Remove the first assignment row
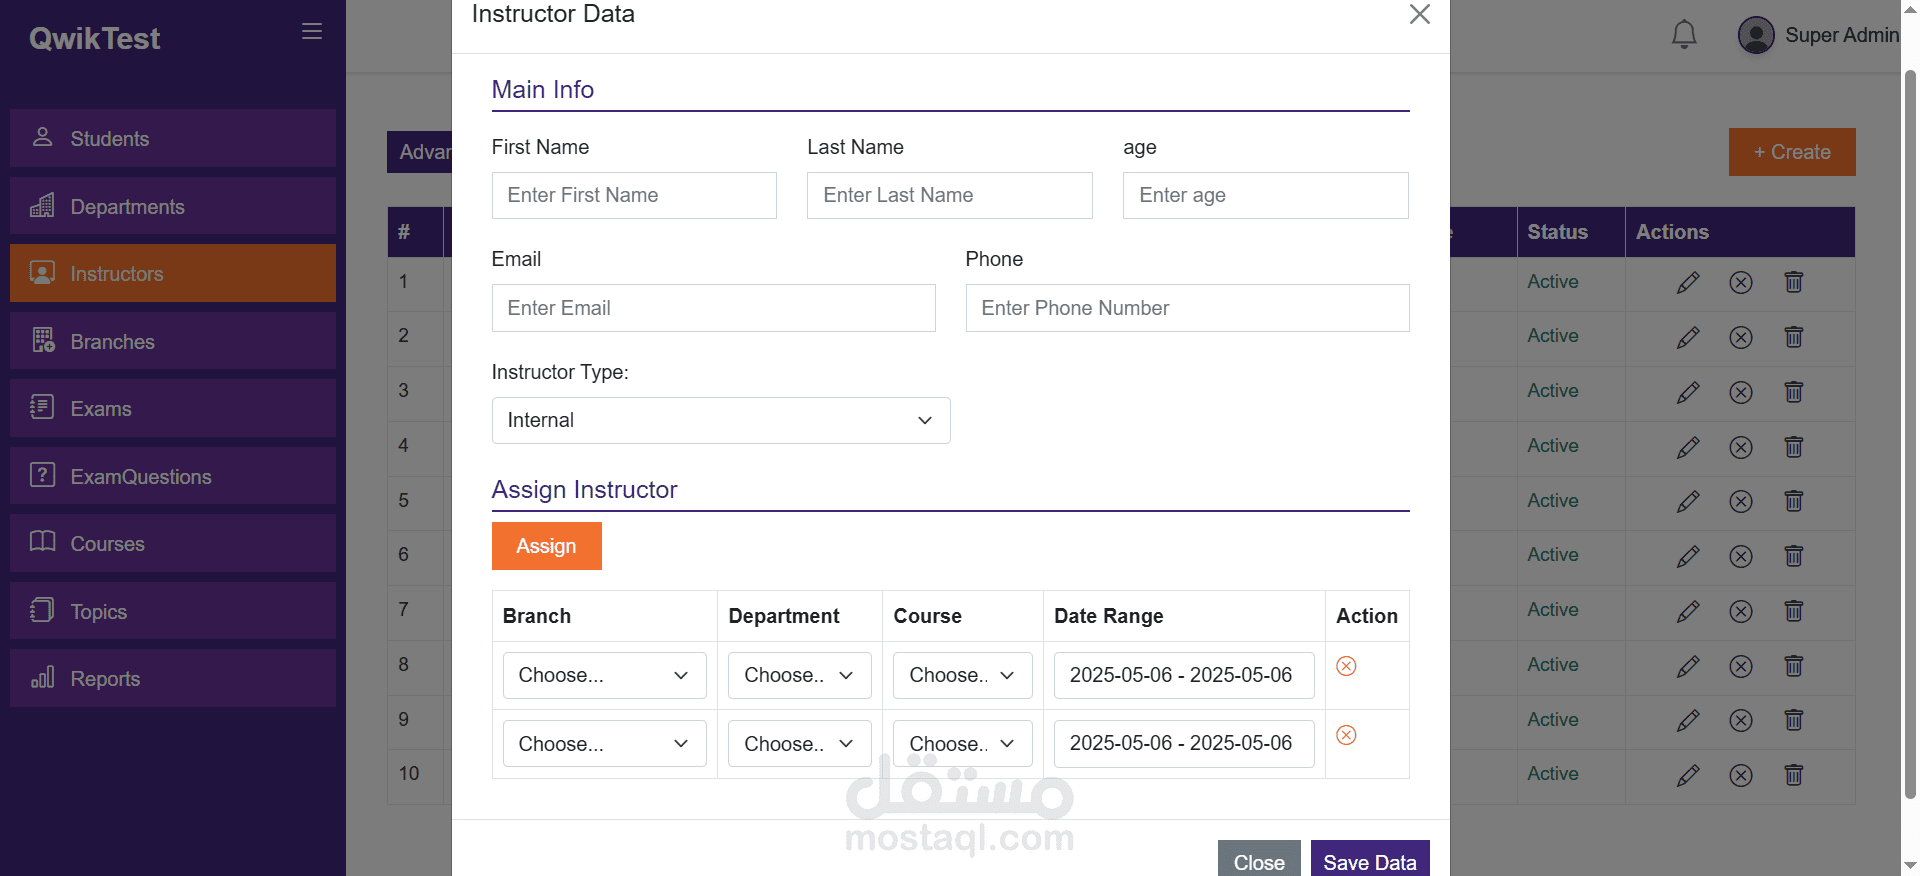Viewport: 1920px width, 876px height. [x=1346, y=666]
